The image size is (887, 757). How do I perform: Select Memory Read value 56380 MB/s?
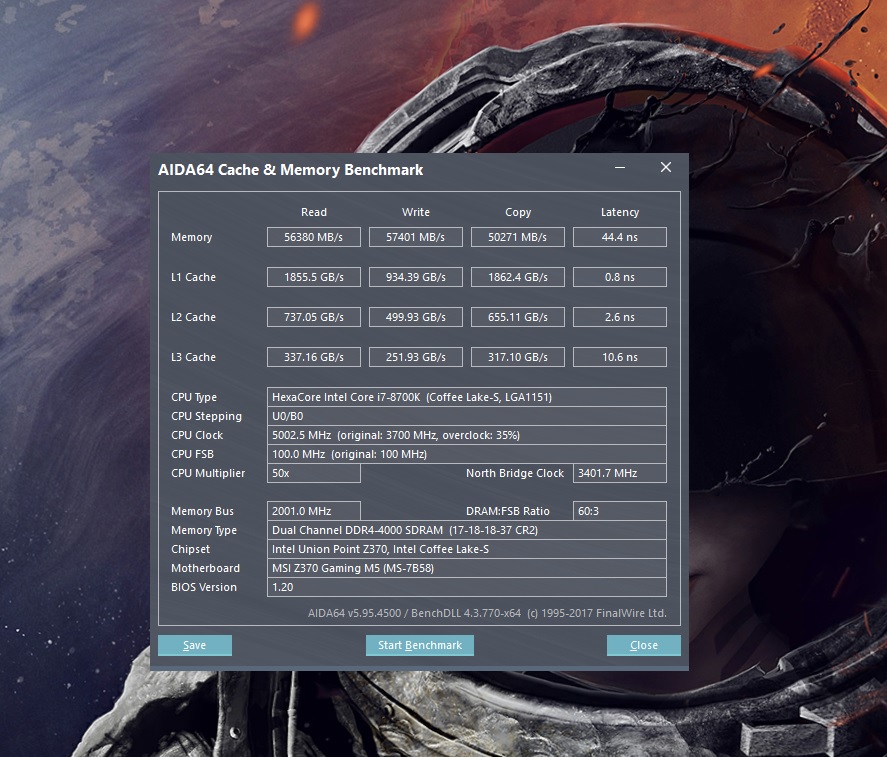(x=313, y=237)
